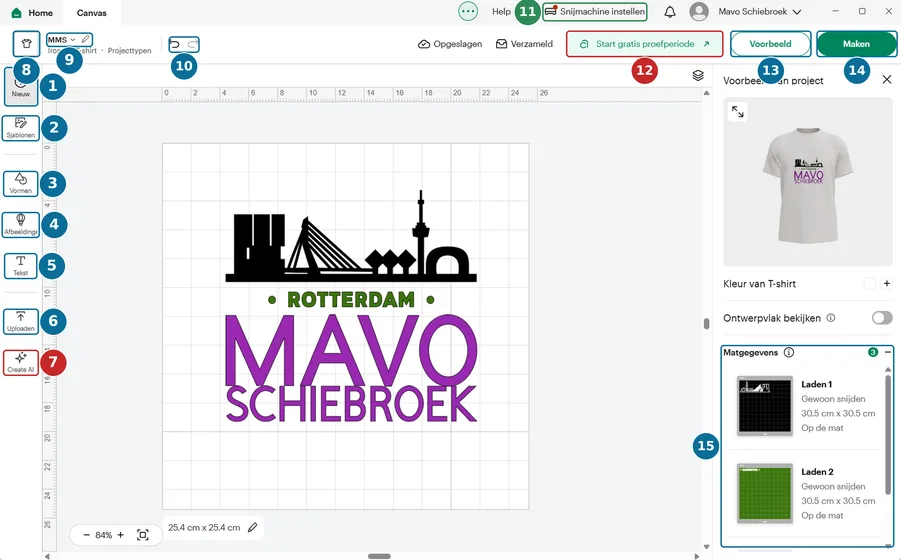This screenshot has width=901, height=560.
Task: Click the canvas horizontal scrollbar thumb
Action: coord(379,556)
